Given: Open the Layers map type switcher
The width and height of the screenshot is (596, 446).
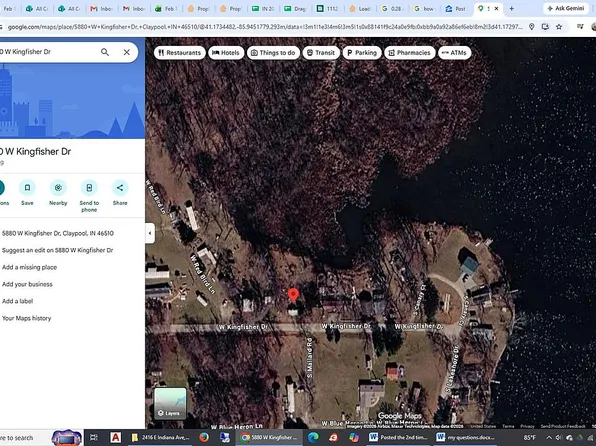Looking at the screenshot, I should click(x=170, y=403).
